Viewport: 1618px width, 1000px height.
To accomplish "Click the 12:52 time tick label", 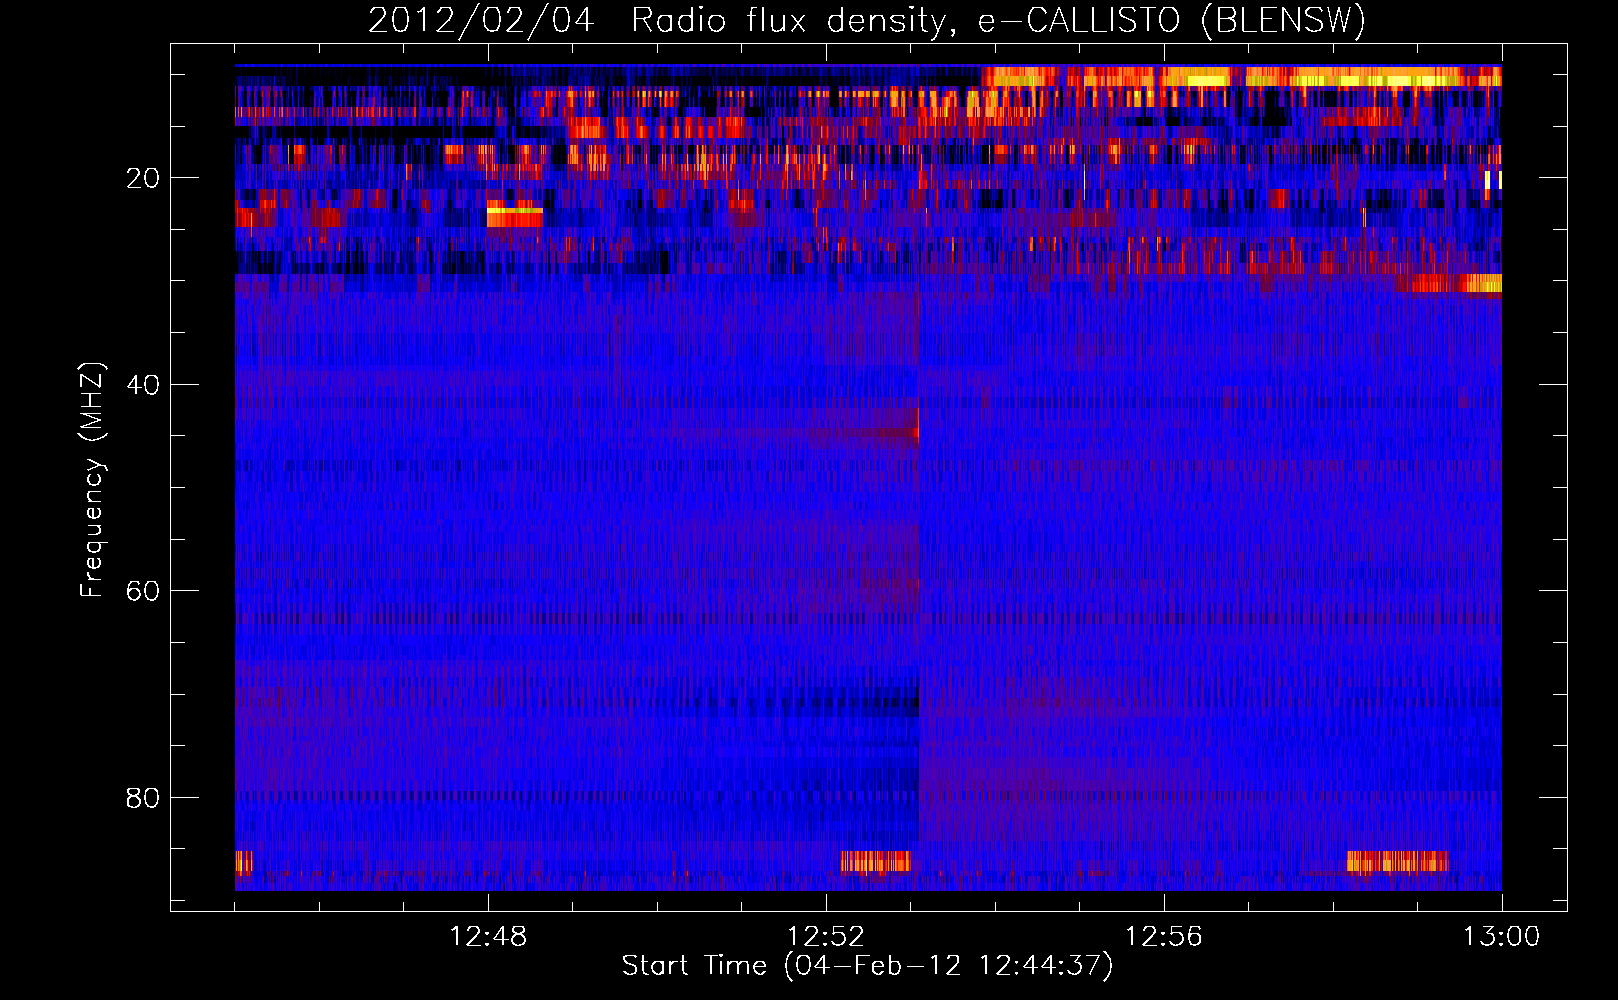I will point(826,937).
